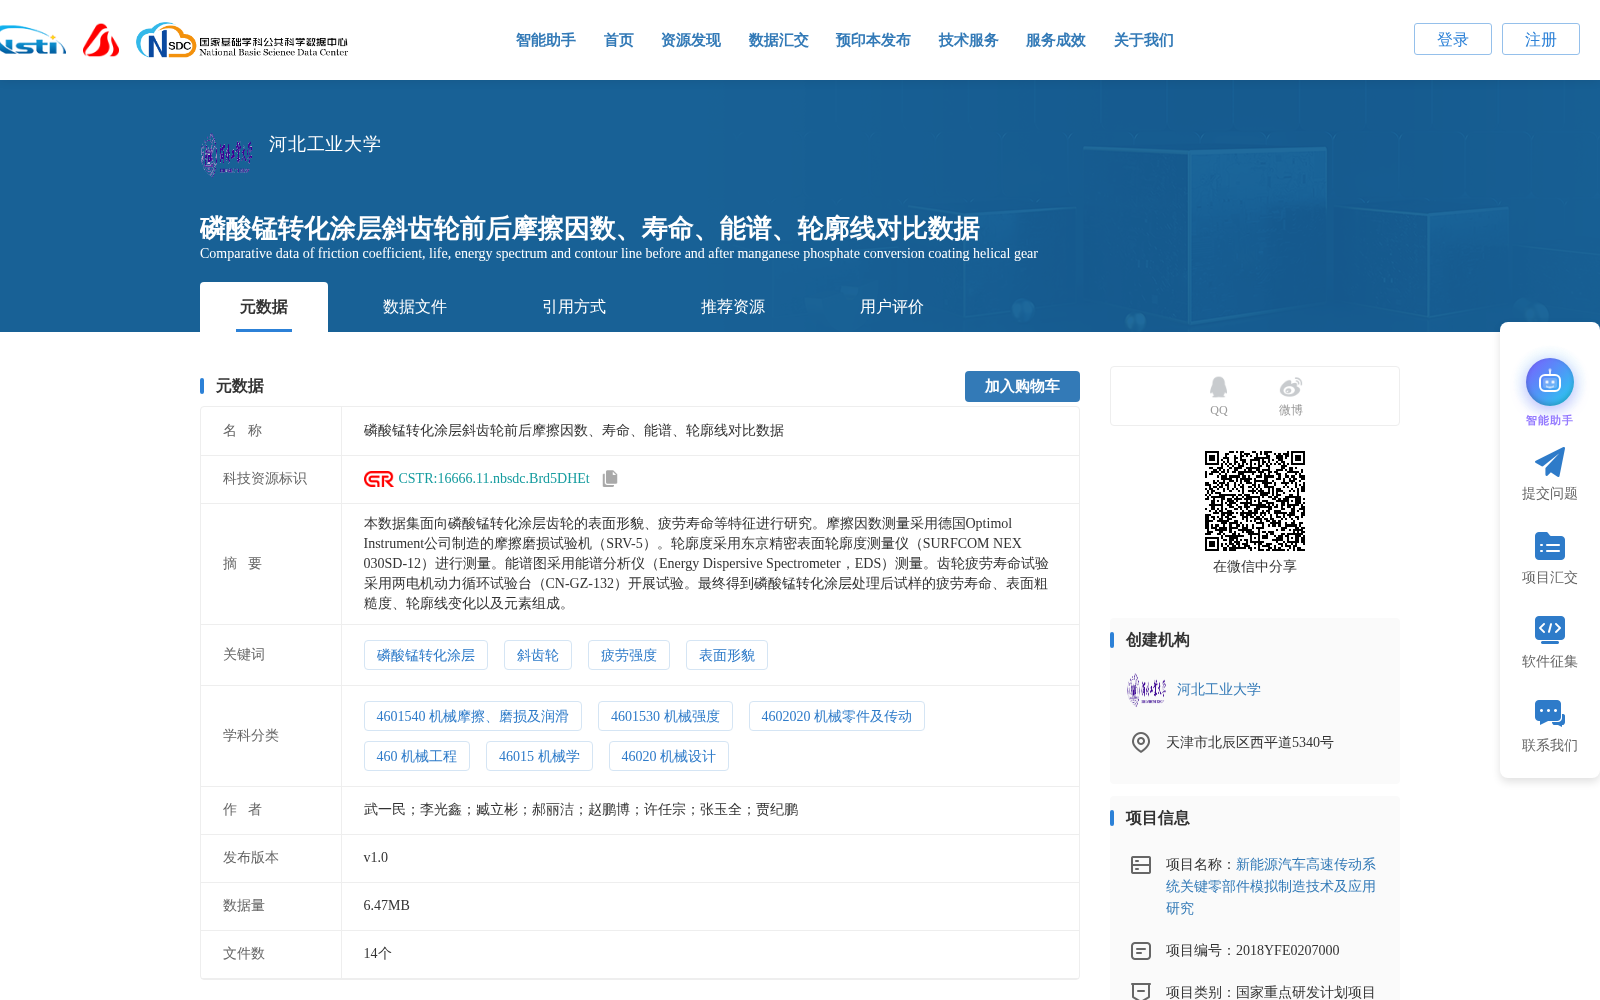
Task: Click data size value 6.47MB
Action: (387, 906)
